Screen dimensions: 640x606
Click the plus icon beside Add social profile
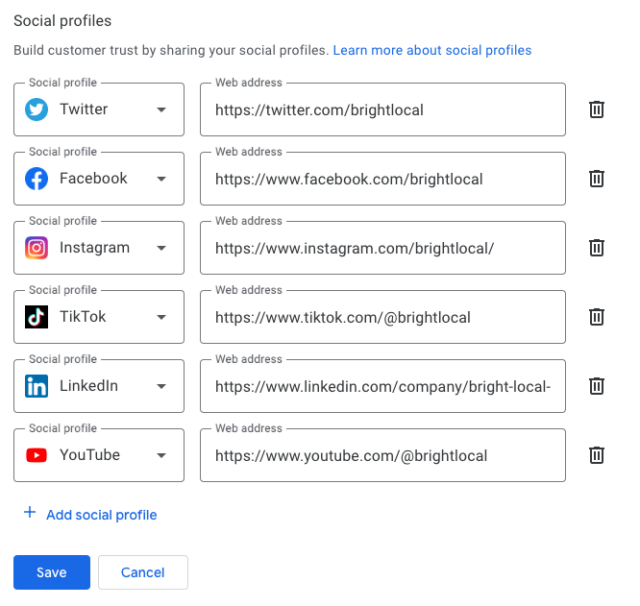tap(30, 513)
